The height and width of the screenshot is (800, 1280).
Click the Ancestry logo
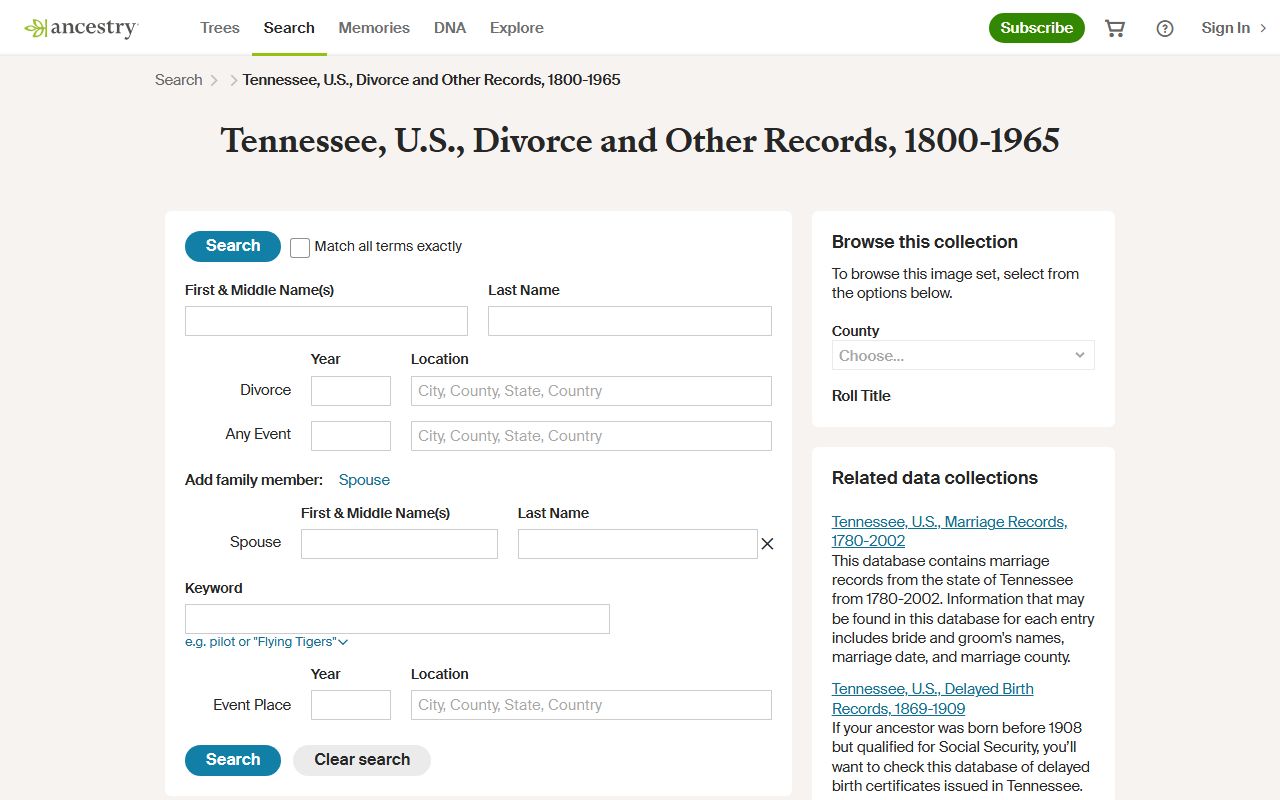(x=81, y=28)
